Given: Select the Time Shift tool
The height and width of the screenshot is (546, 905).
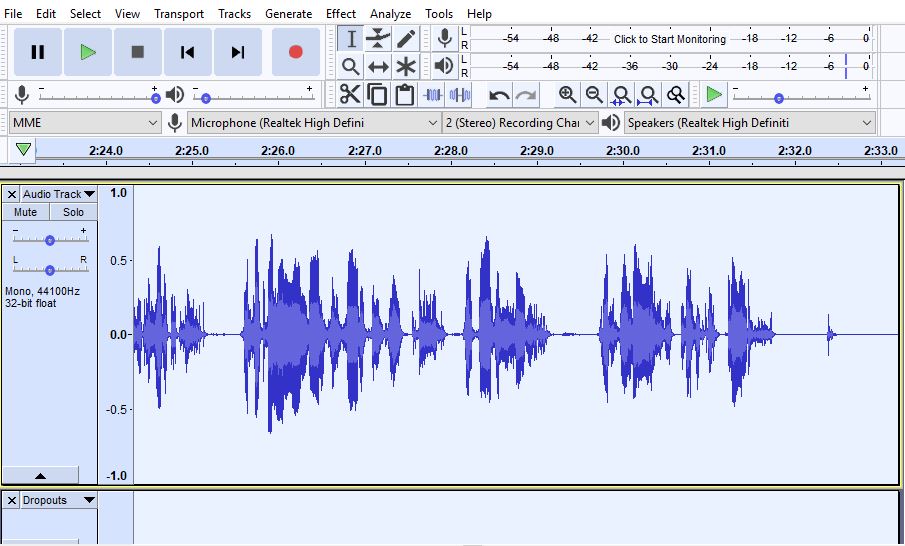Looking at the screenshot, I should [378, 66].
